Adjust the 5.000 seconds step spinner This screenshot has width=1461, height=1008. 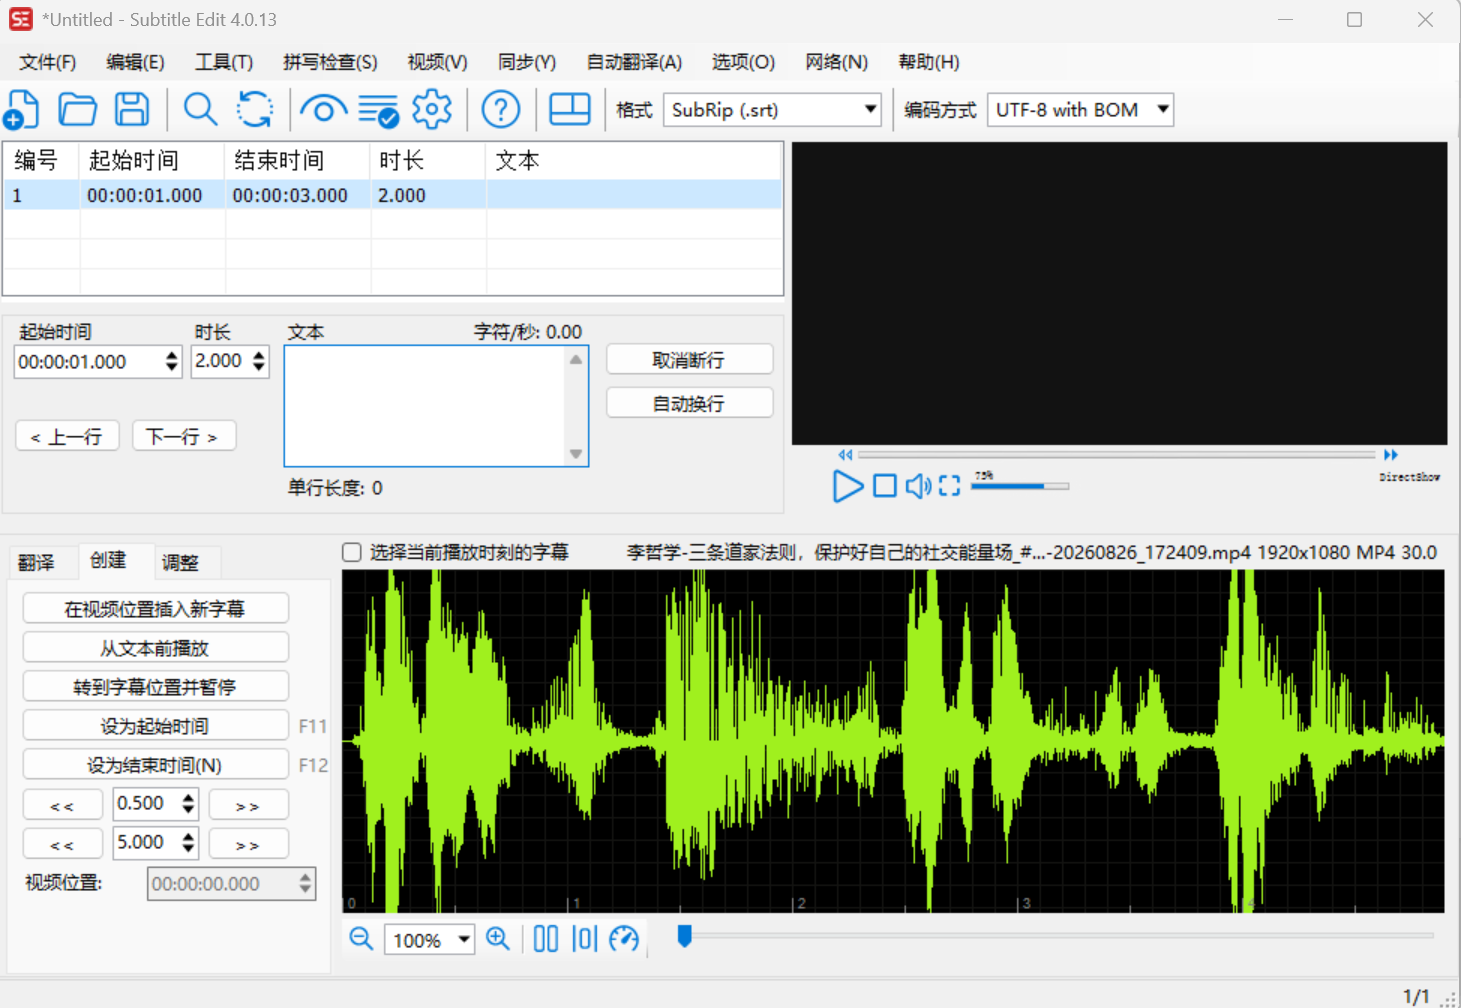click(x=188, y=842)
